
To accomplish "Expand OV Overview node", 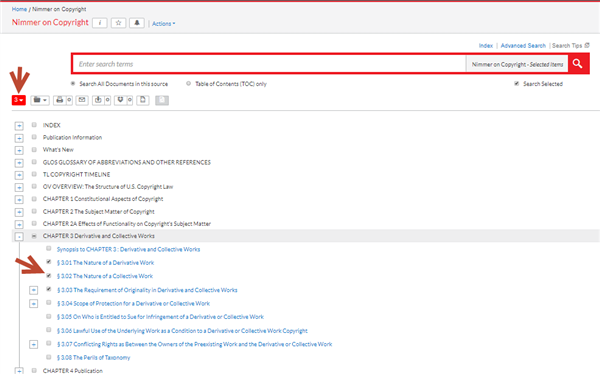I will 19,188.
